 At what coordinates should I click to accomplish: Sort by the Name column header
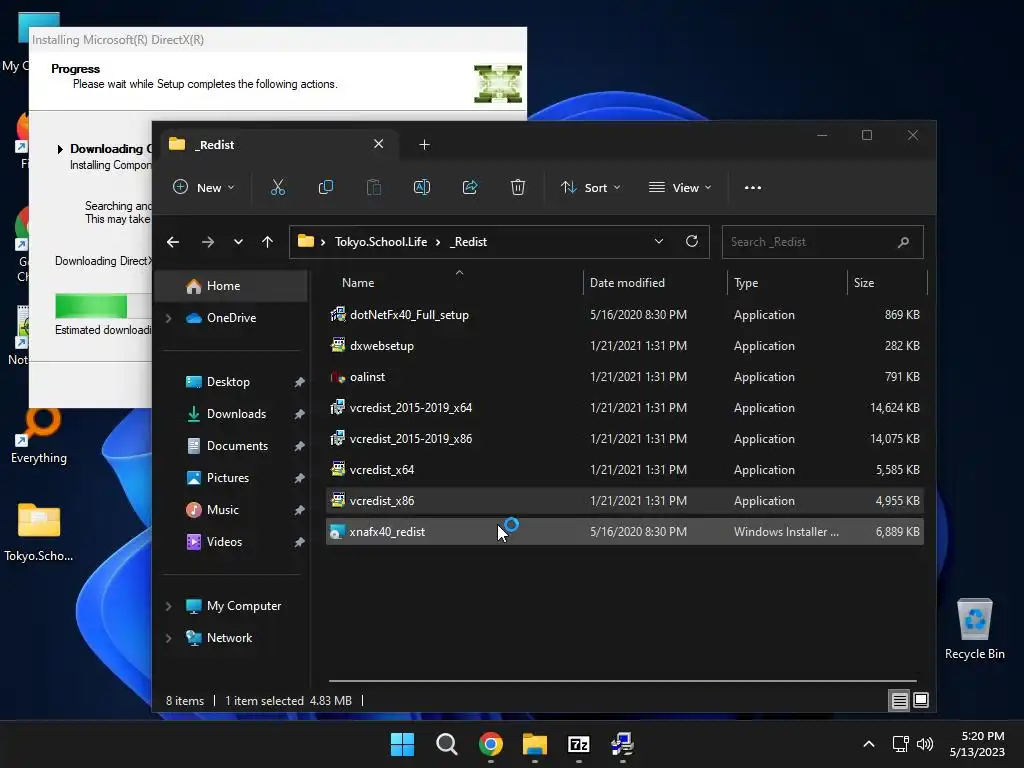(x=358, y=283)
